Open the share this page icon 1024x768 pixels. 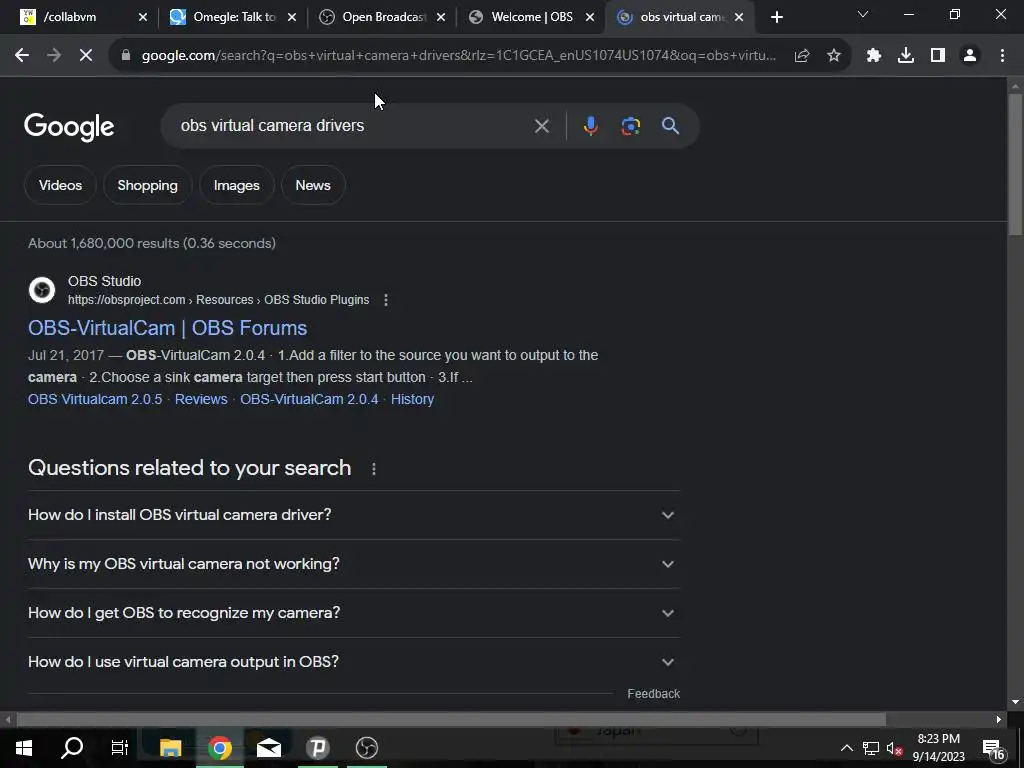click(802, 56)
